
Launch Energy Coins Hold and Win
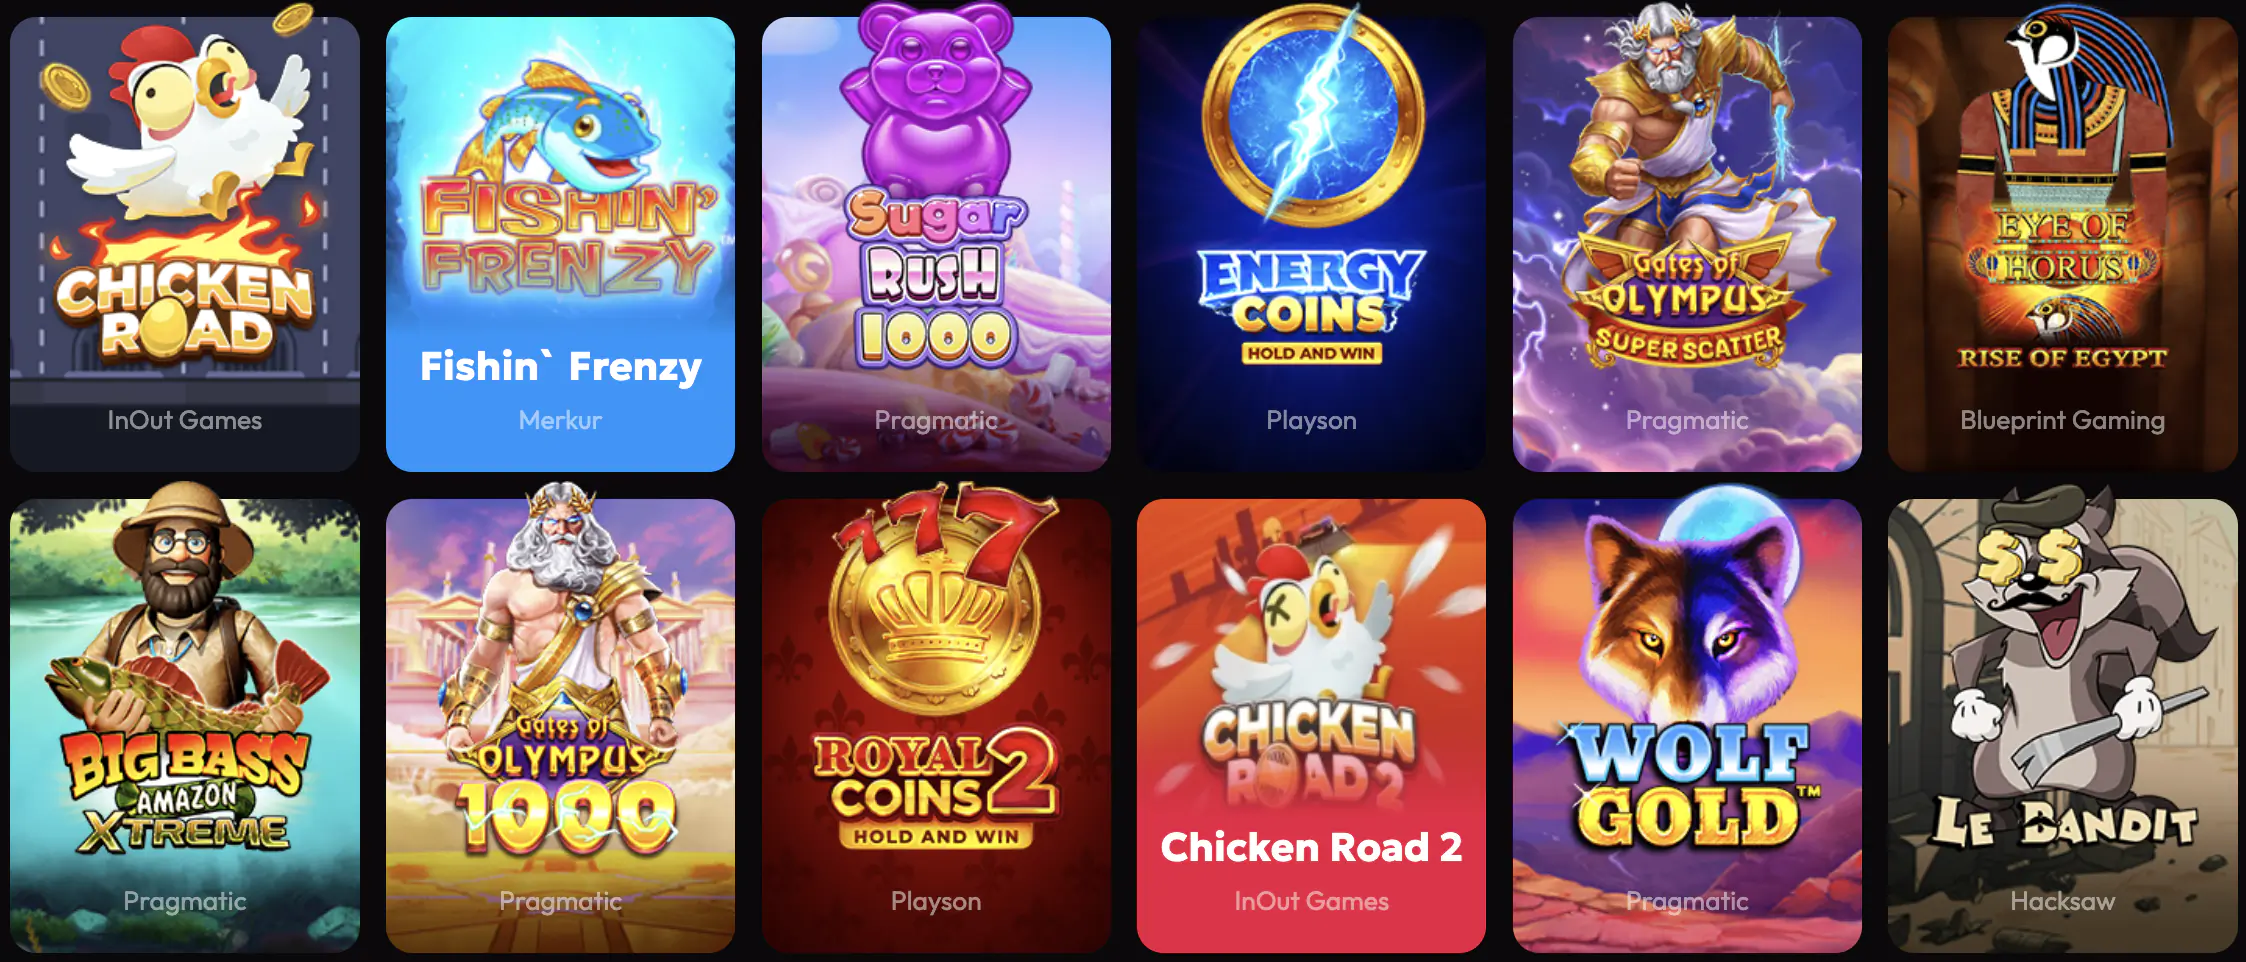tap(1311, 243)
